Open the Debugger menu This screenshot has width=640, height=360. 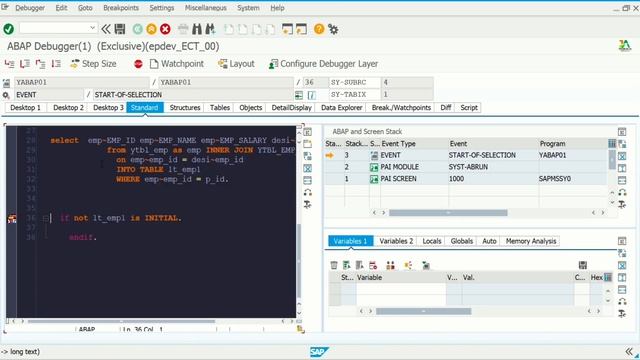coord(30,8)
